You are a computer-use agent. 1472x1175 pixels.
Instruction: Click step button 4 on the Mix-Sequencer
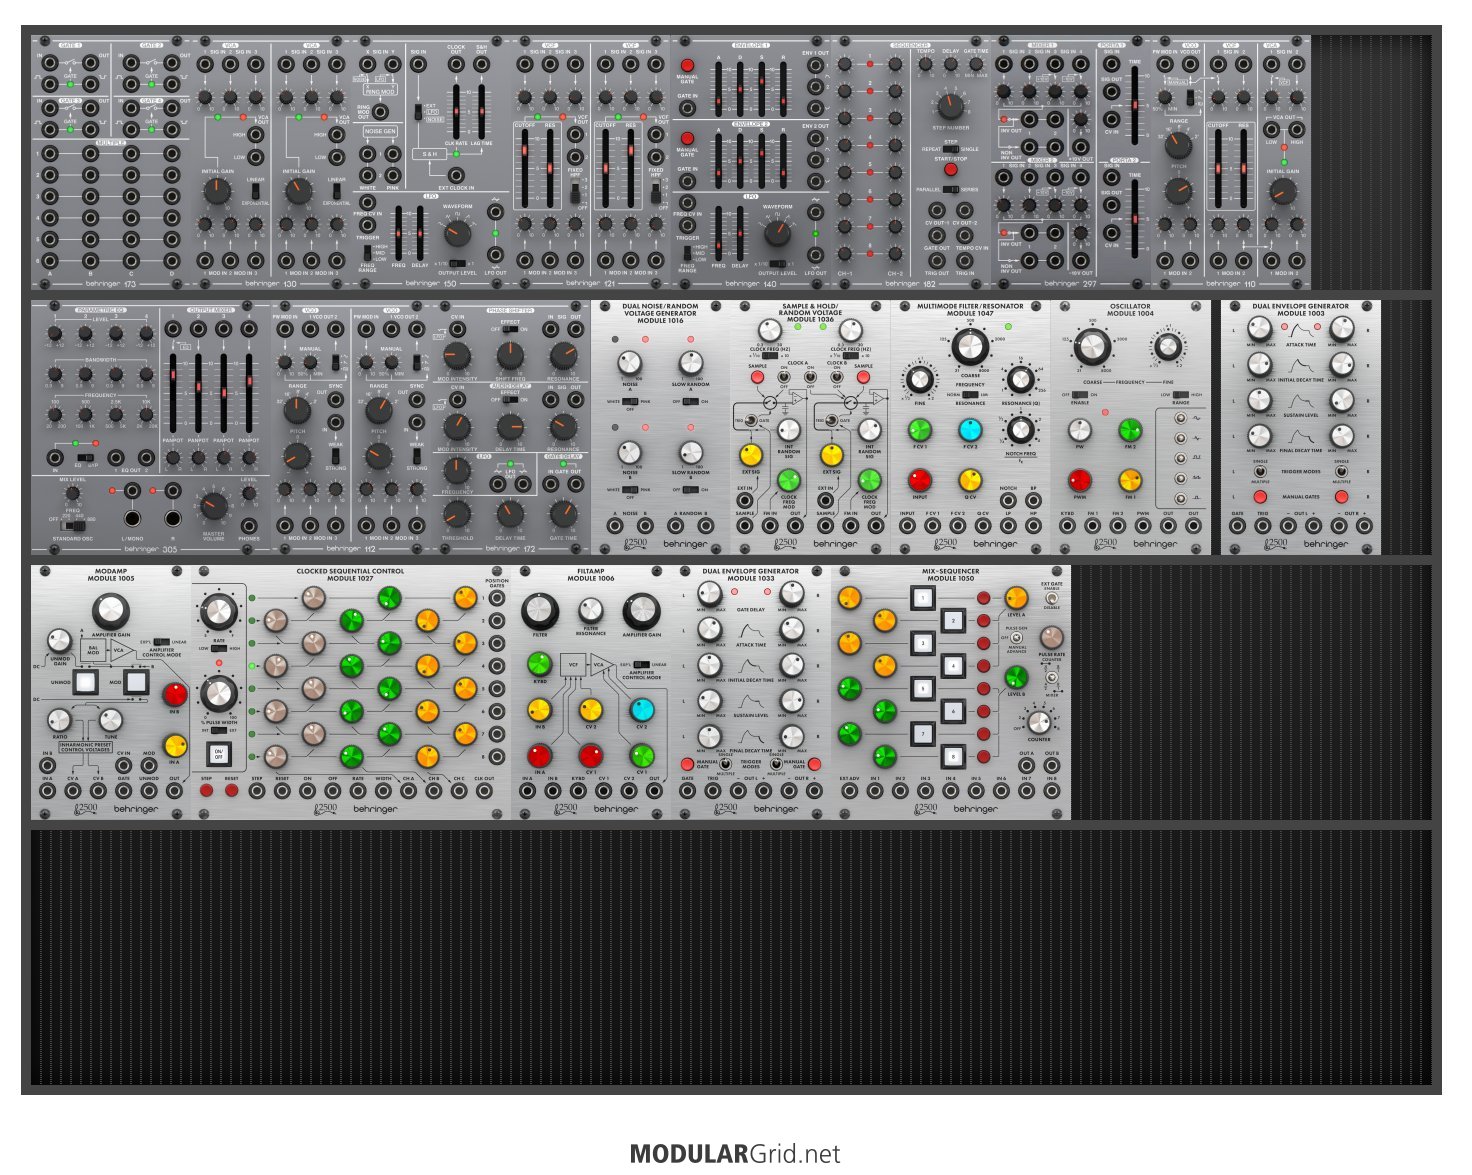952,666
